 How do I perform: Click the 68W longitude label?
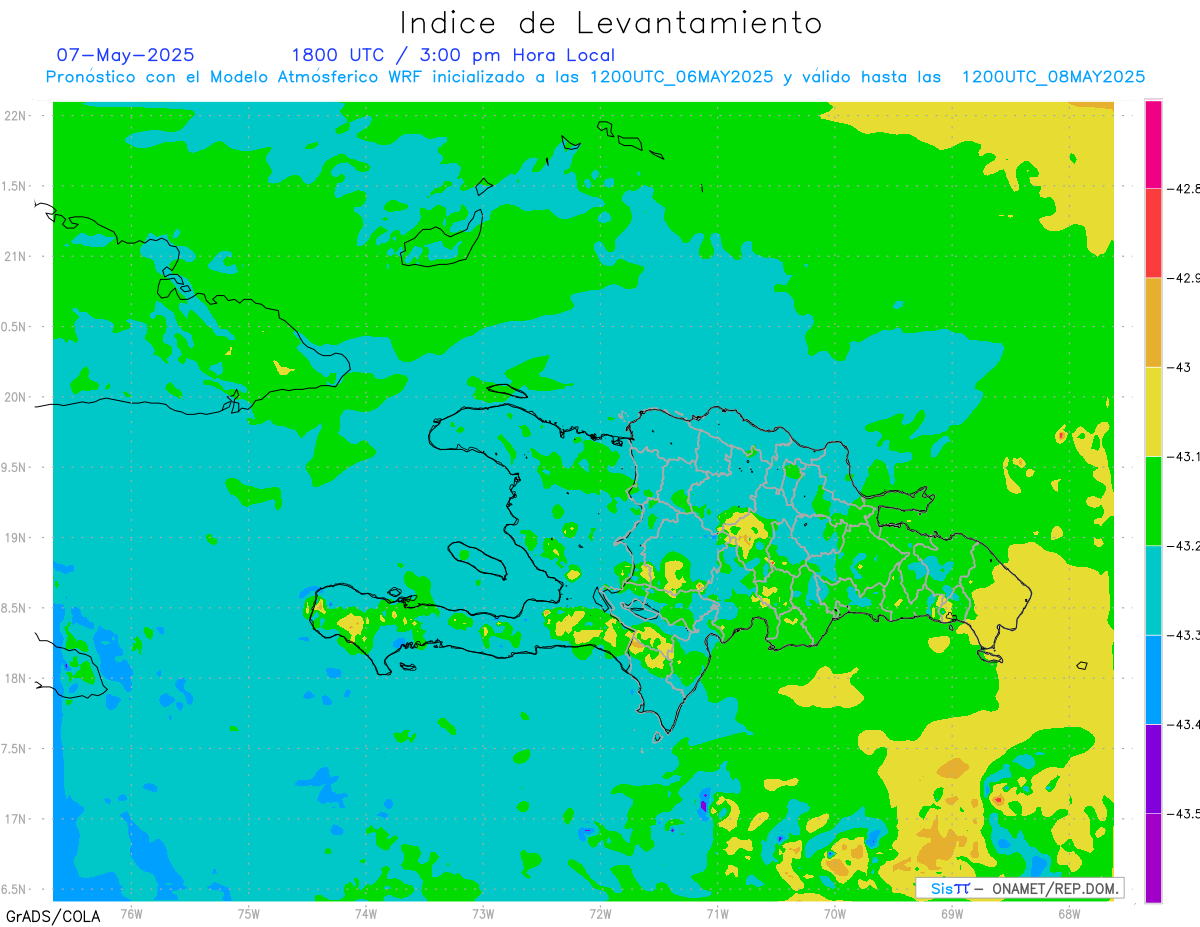pos(1069,914)
